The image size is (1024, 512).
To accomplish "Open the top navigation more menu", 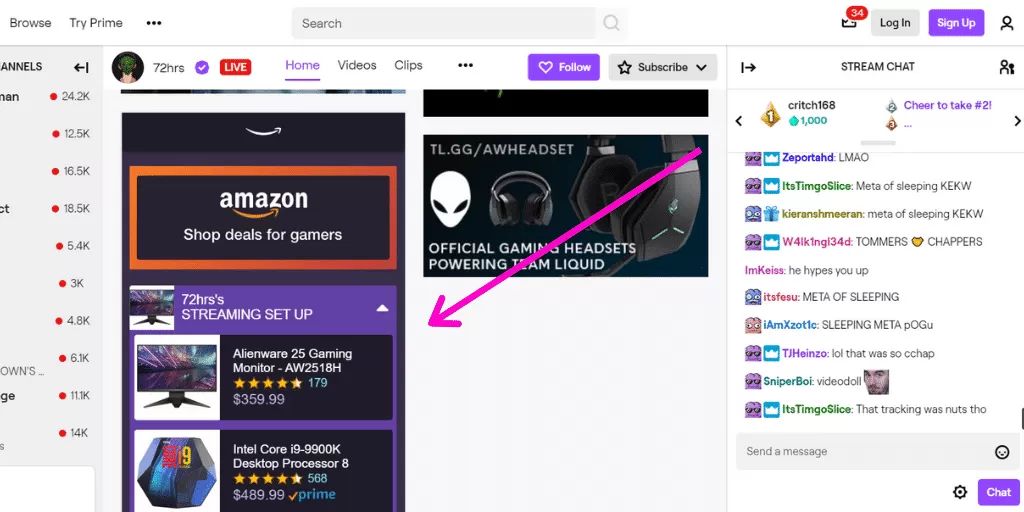I will click(x=153, y=23).
